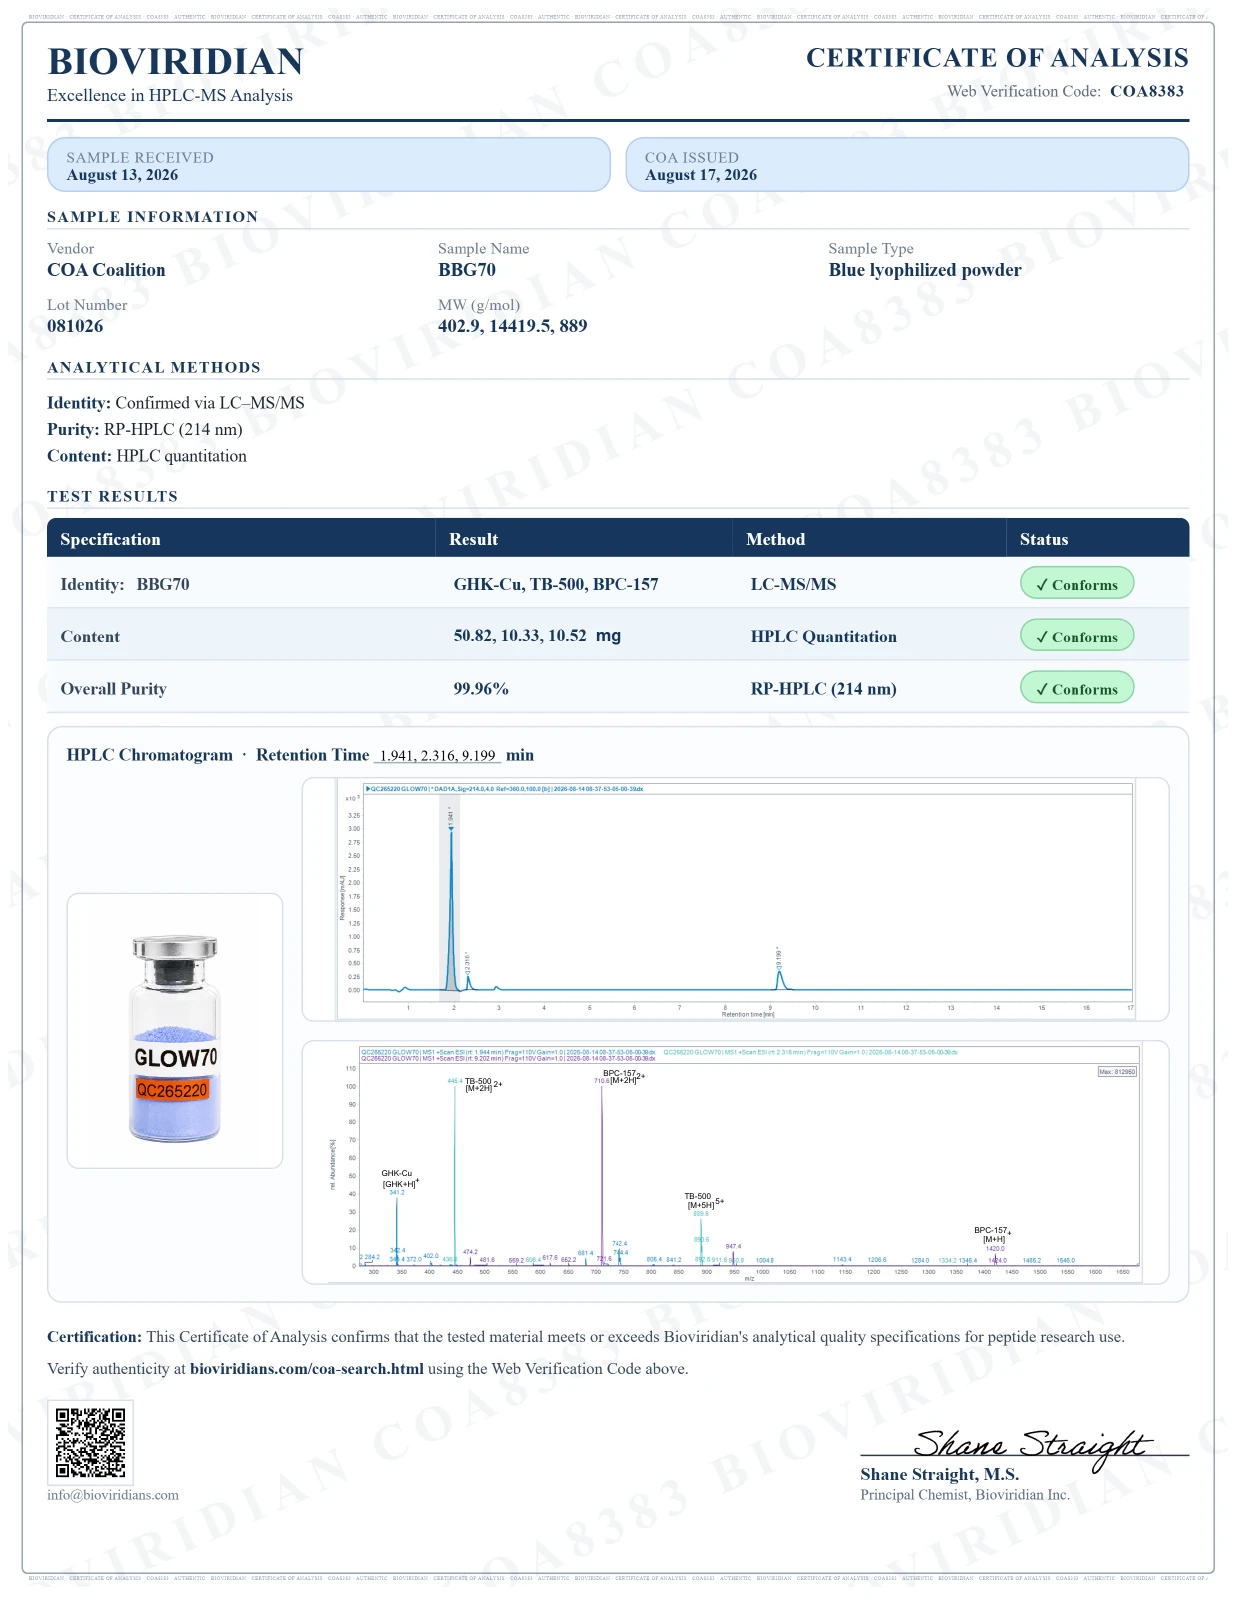Select the tagline Excellence in HPLC-MS Analysis

[170, 95]
